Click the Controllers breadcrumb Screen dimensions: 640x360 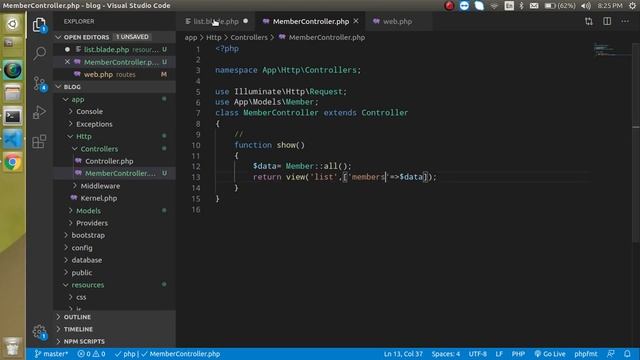tap(249, 37)
